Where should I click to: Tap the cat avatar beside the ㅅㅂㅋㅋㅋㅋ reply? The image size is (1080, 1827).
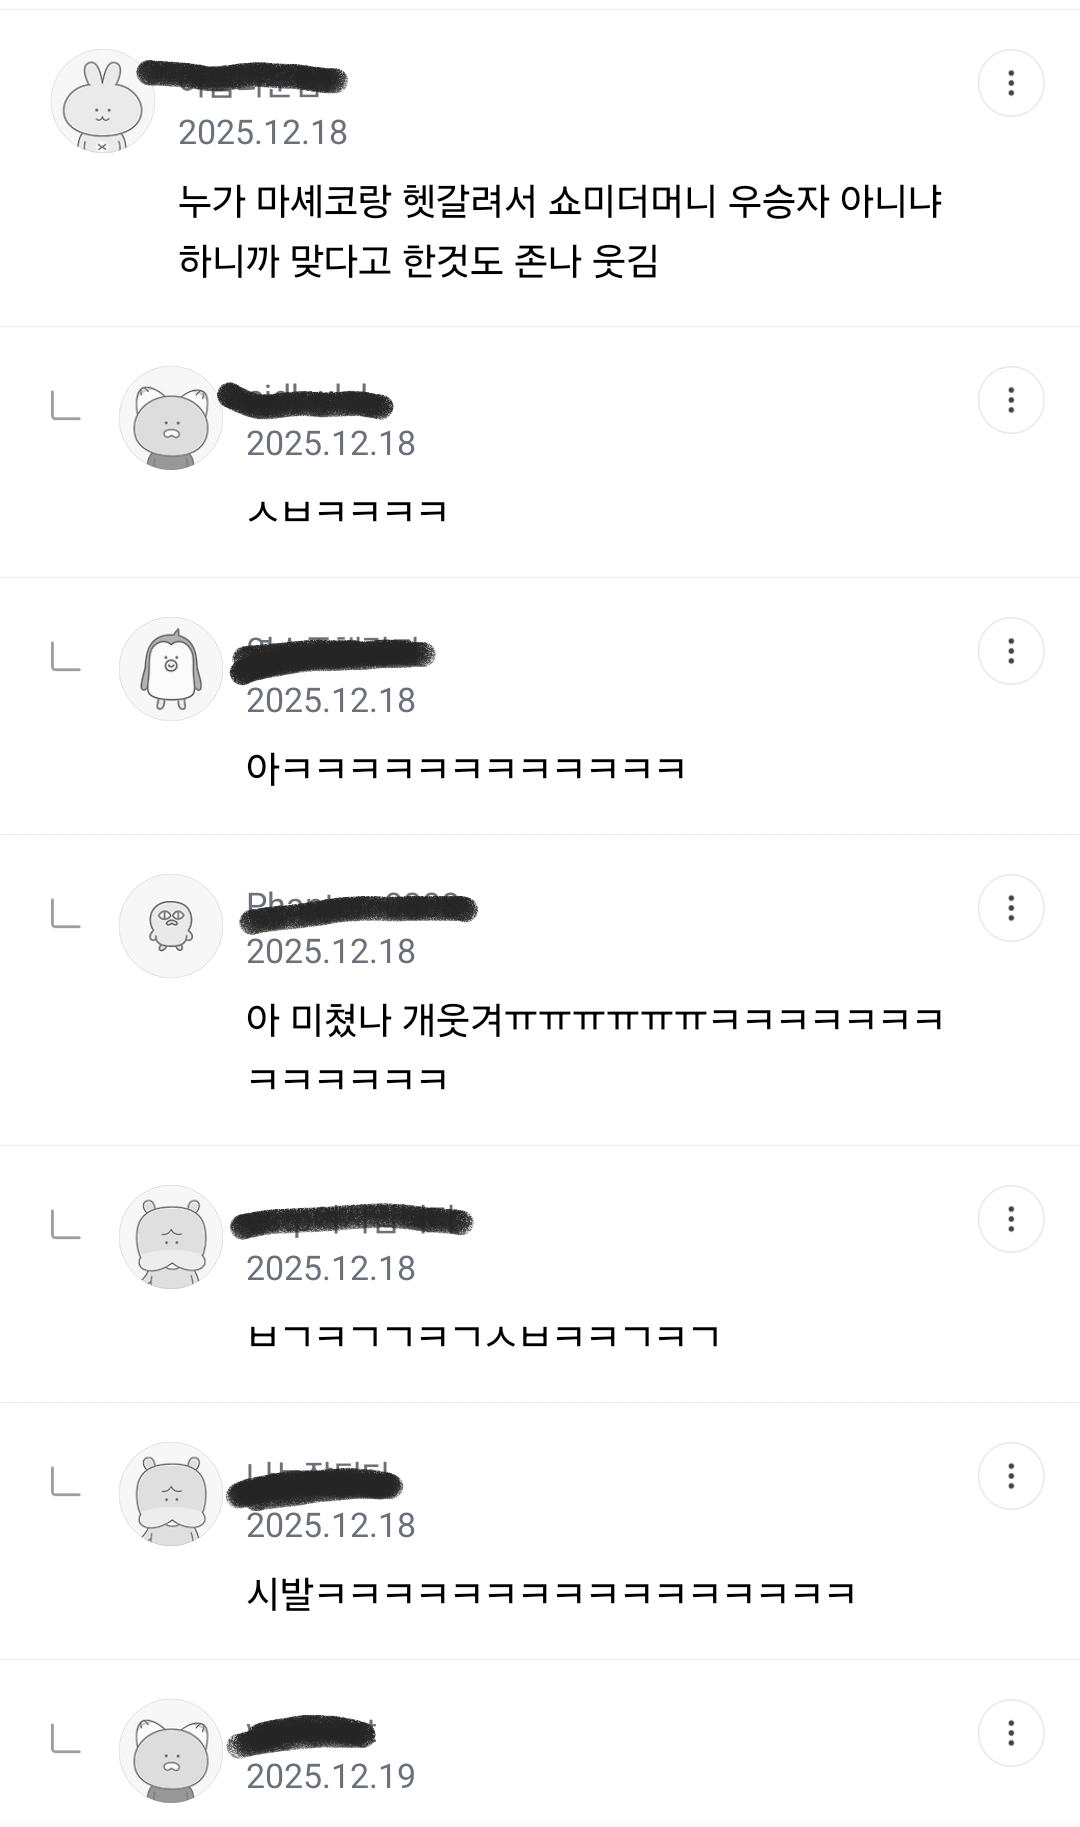(x=171, y=418)
